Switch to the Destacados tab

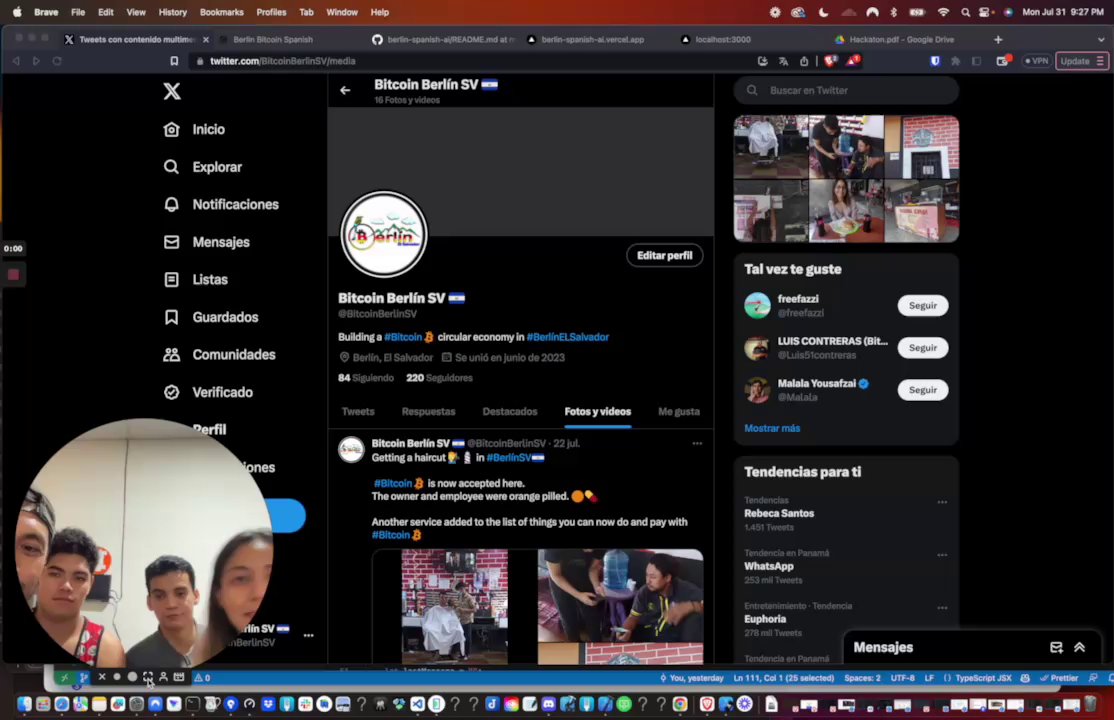(510, 412)
